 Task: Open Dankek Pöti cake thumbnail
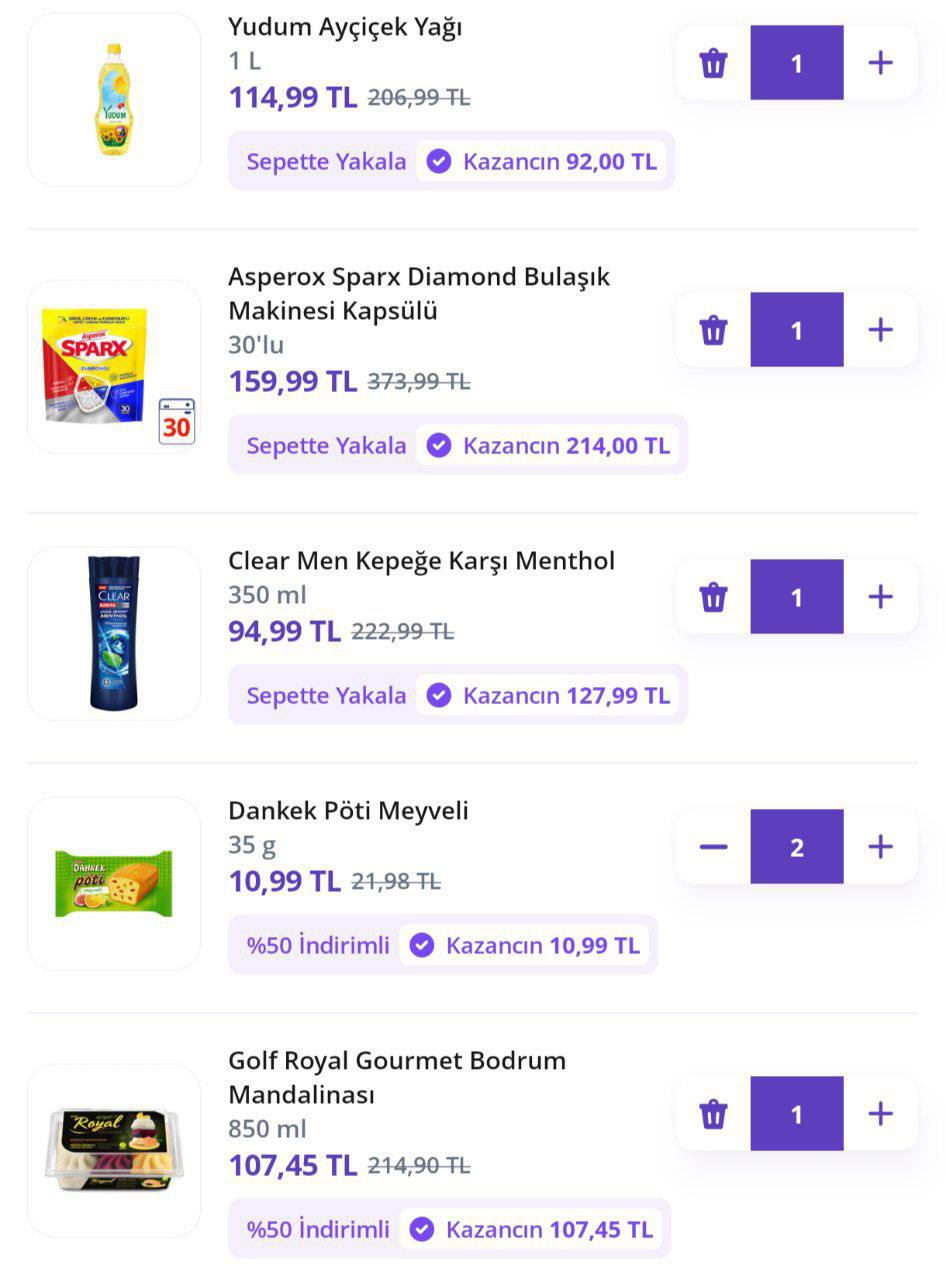pos(114,883)
